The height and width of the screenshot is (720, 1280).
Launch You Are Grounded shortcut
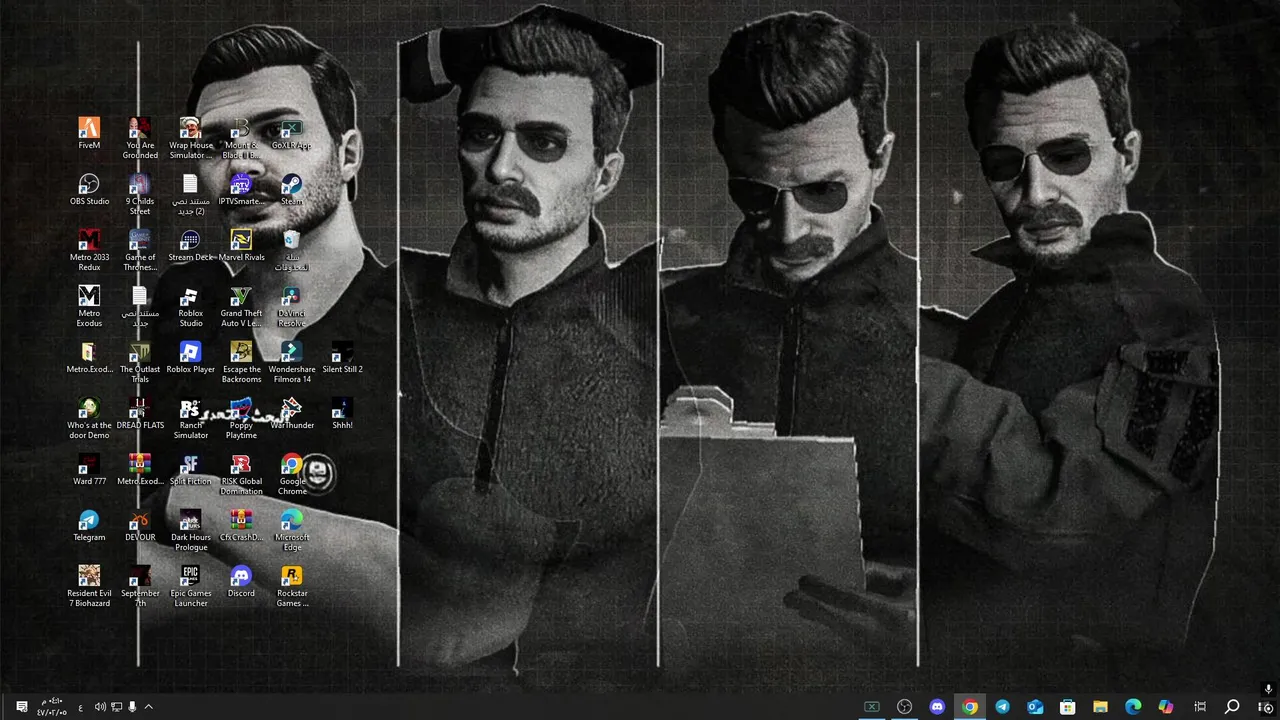140,138
